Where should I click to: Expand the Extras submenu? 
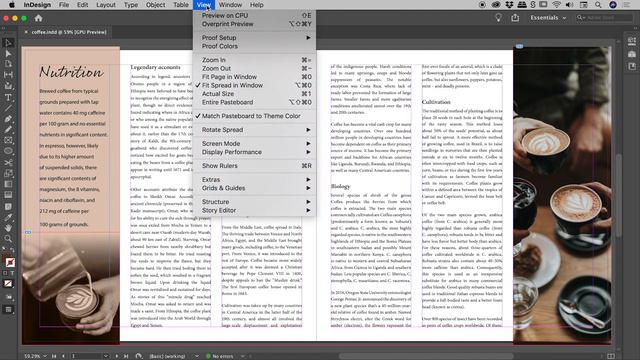point(254,180)
